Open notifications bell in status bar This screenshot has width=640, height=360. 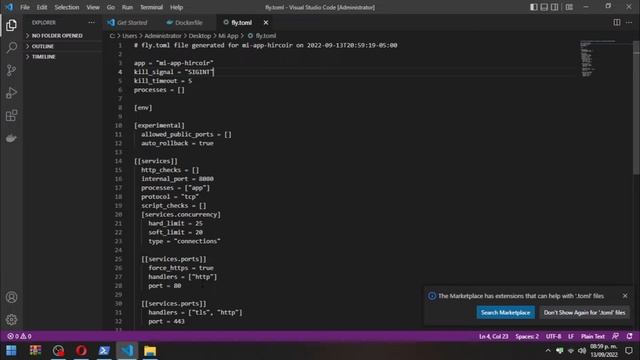point(629,336)
